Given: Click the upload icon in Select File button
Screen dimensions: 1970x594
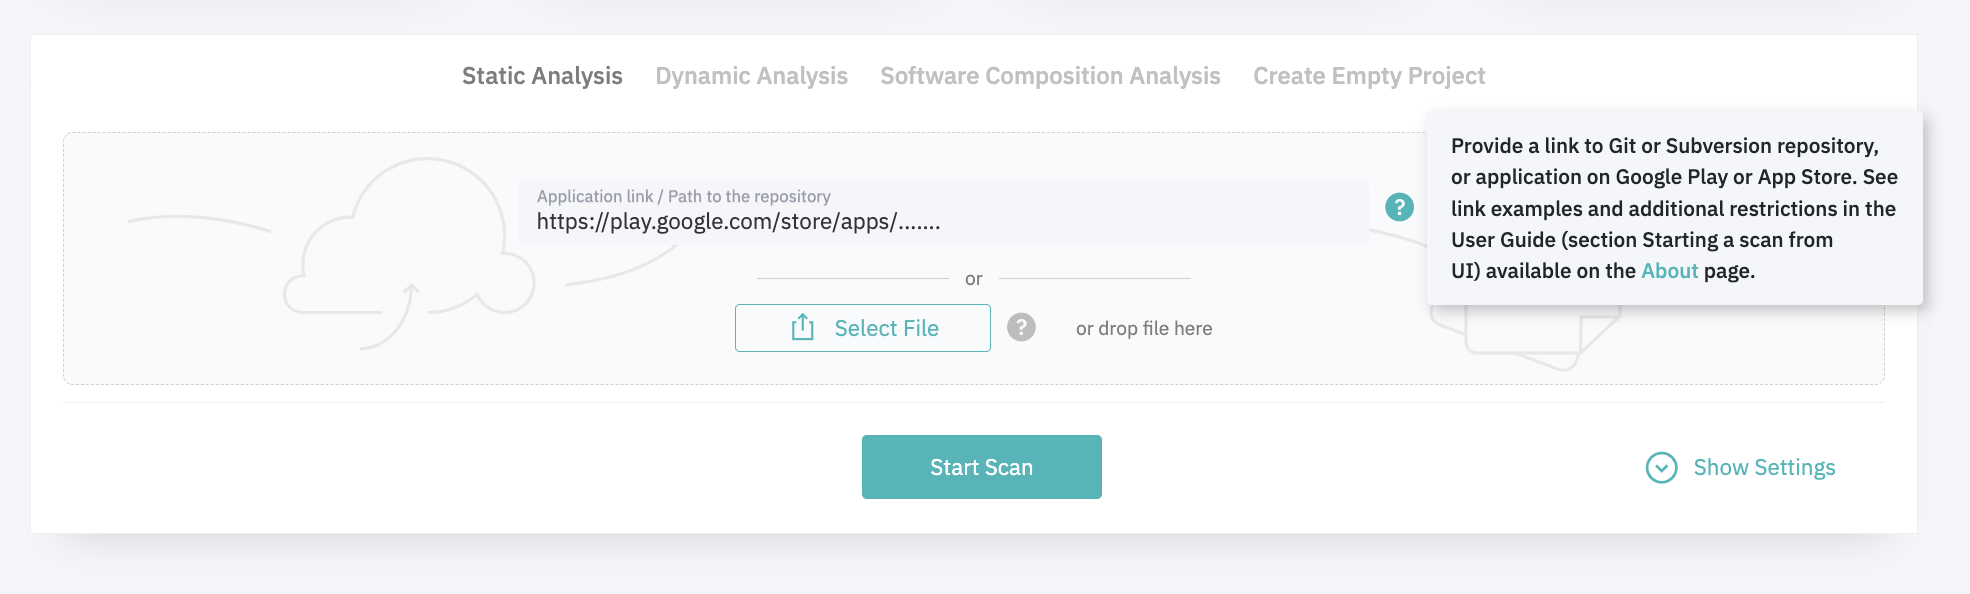Looking at the screenshot, I should pyautogui.click(x=802, y=328).
